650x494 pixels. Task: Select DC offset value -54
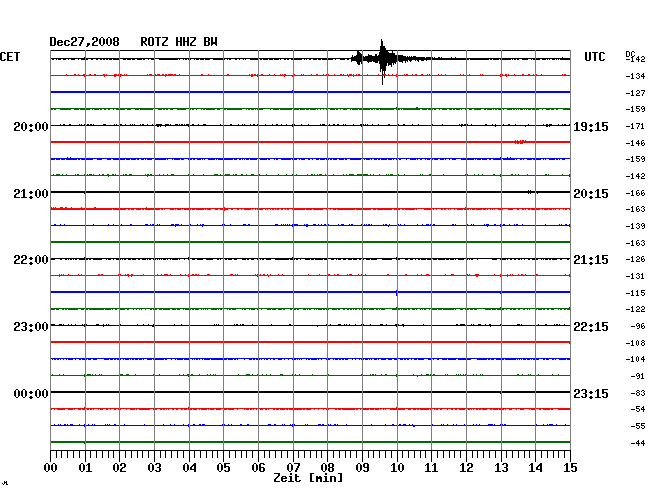[638, 409]
